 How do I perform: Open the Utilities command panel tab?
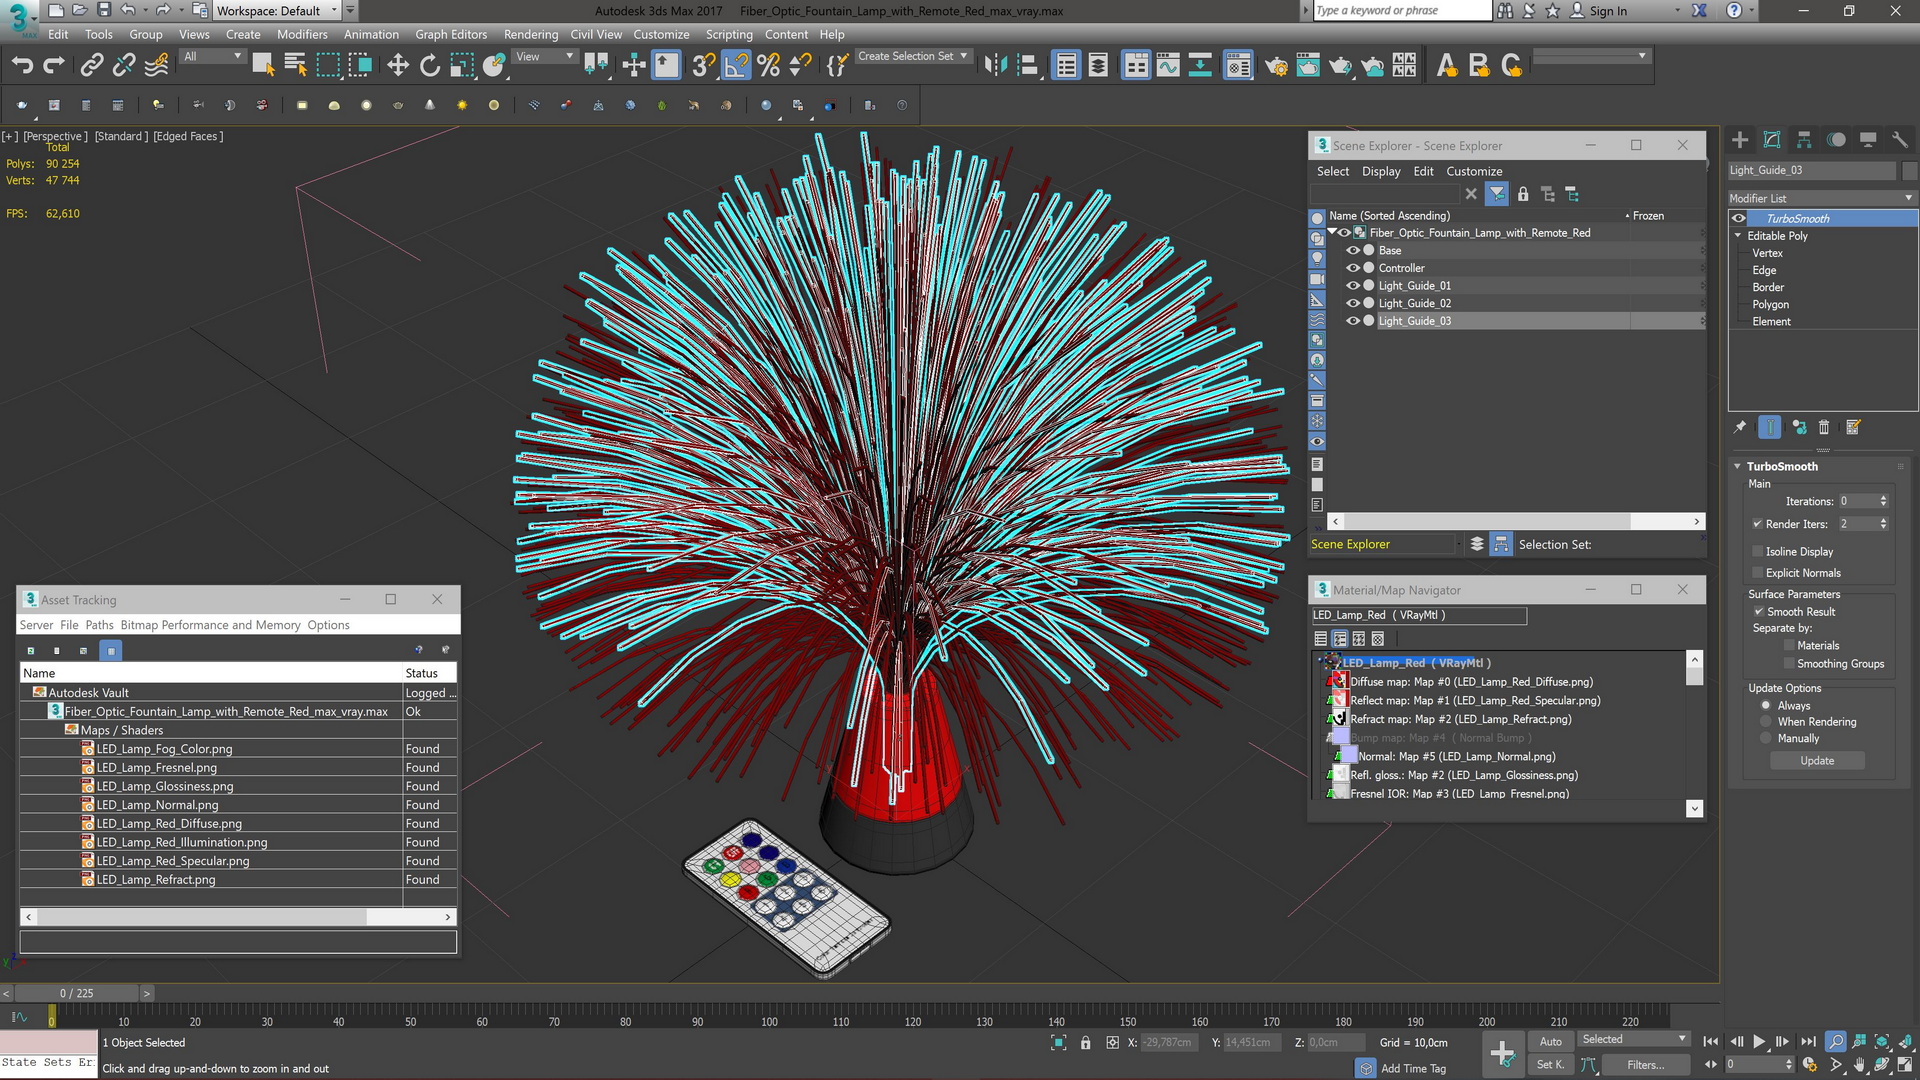point(1900,140)
